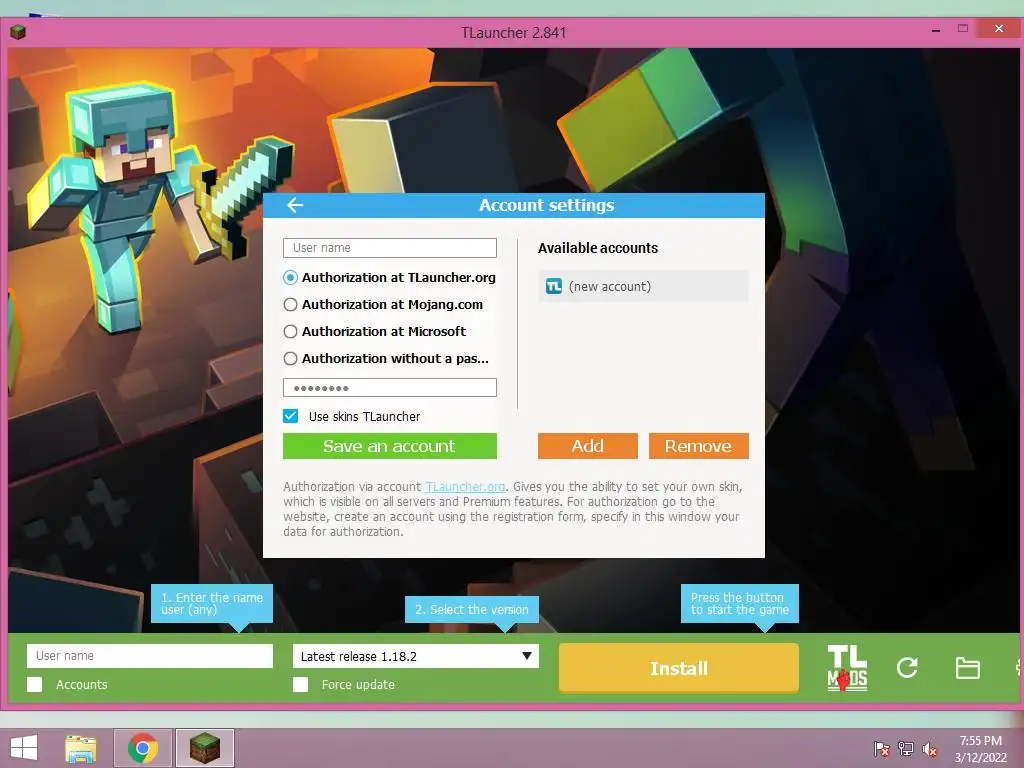Click the 7:55 PM clock in taskbar
The image size is (1024, 768).
pyautogui.click(x=980, y=741)
